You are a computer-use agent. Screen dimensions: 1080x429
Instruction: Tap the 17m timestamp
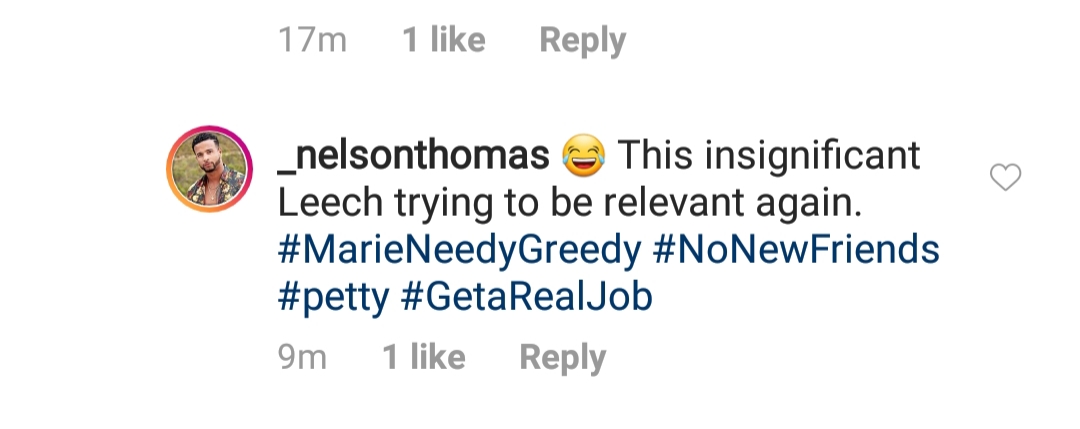(312, 40)
